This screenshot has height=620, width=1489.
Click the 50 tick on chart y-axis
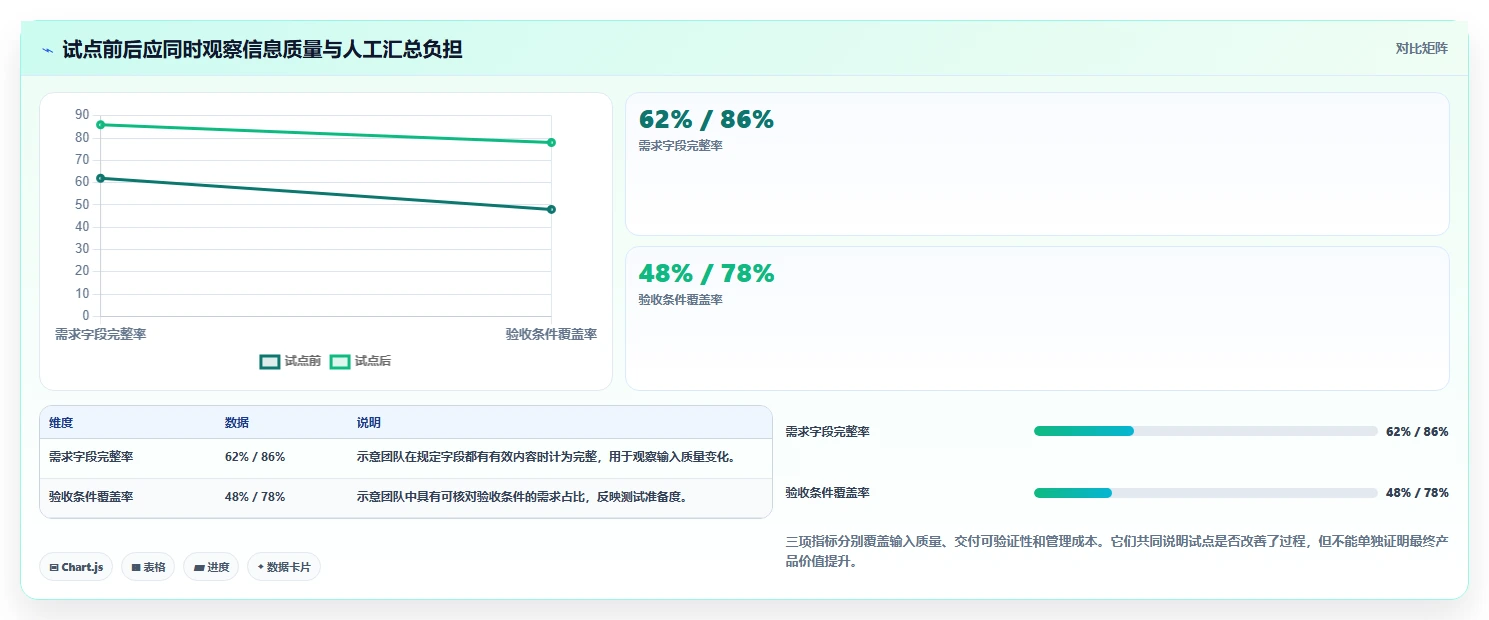(82, 204)
